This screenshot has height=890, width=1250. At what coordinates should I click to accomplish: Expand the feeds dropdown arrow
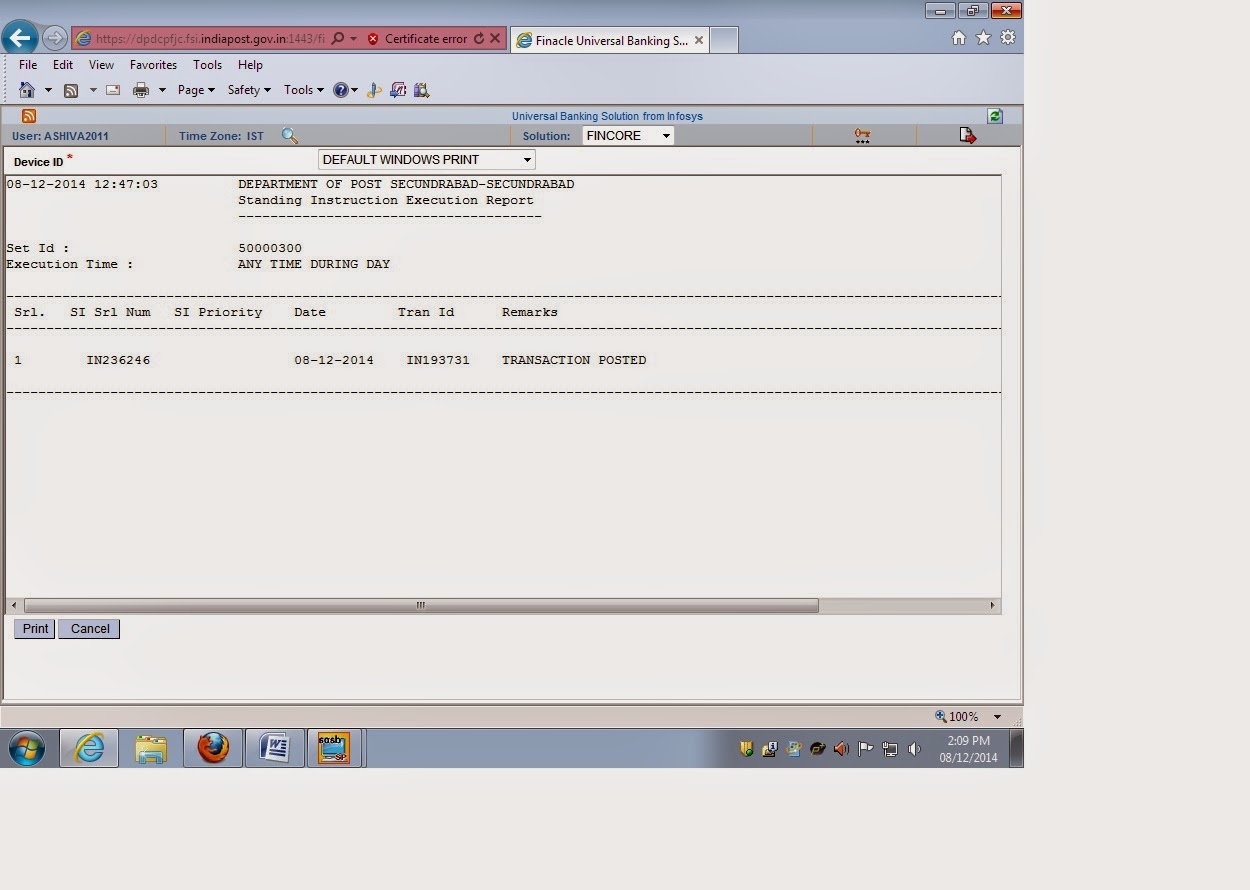93,90
